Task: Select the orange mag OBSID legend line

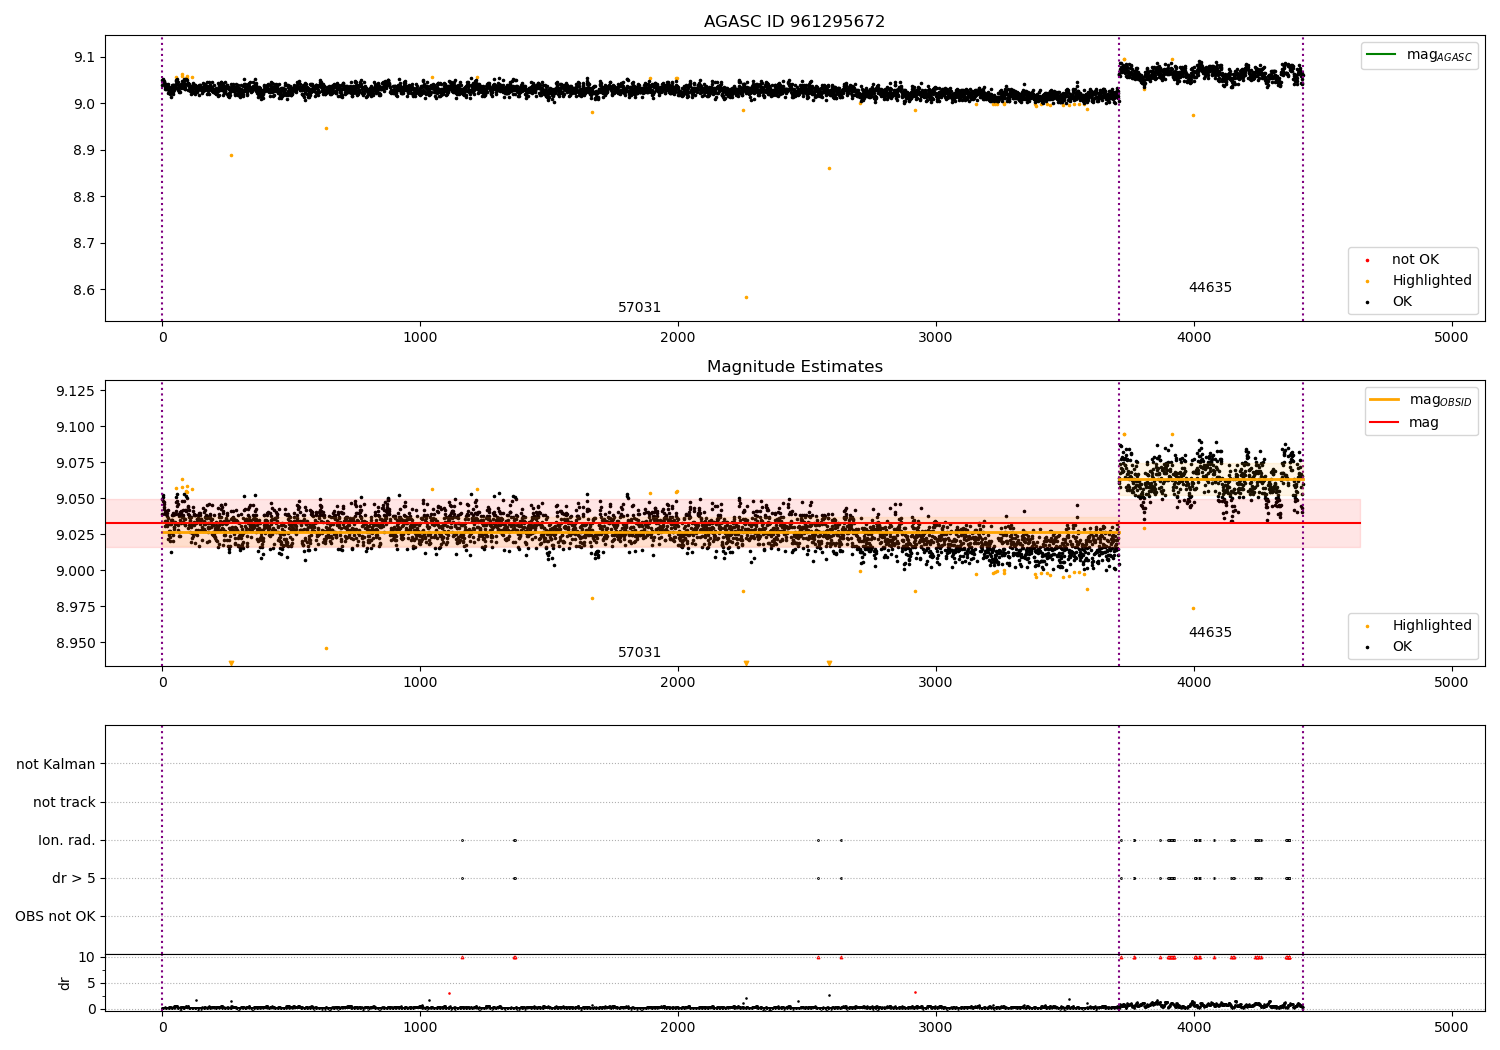Action: click(1385, 400)
